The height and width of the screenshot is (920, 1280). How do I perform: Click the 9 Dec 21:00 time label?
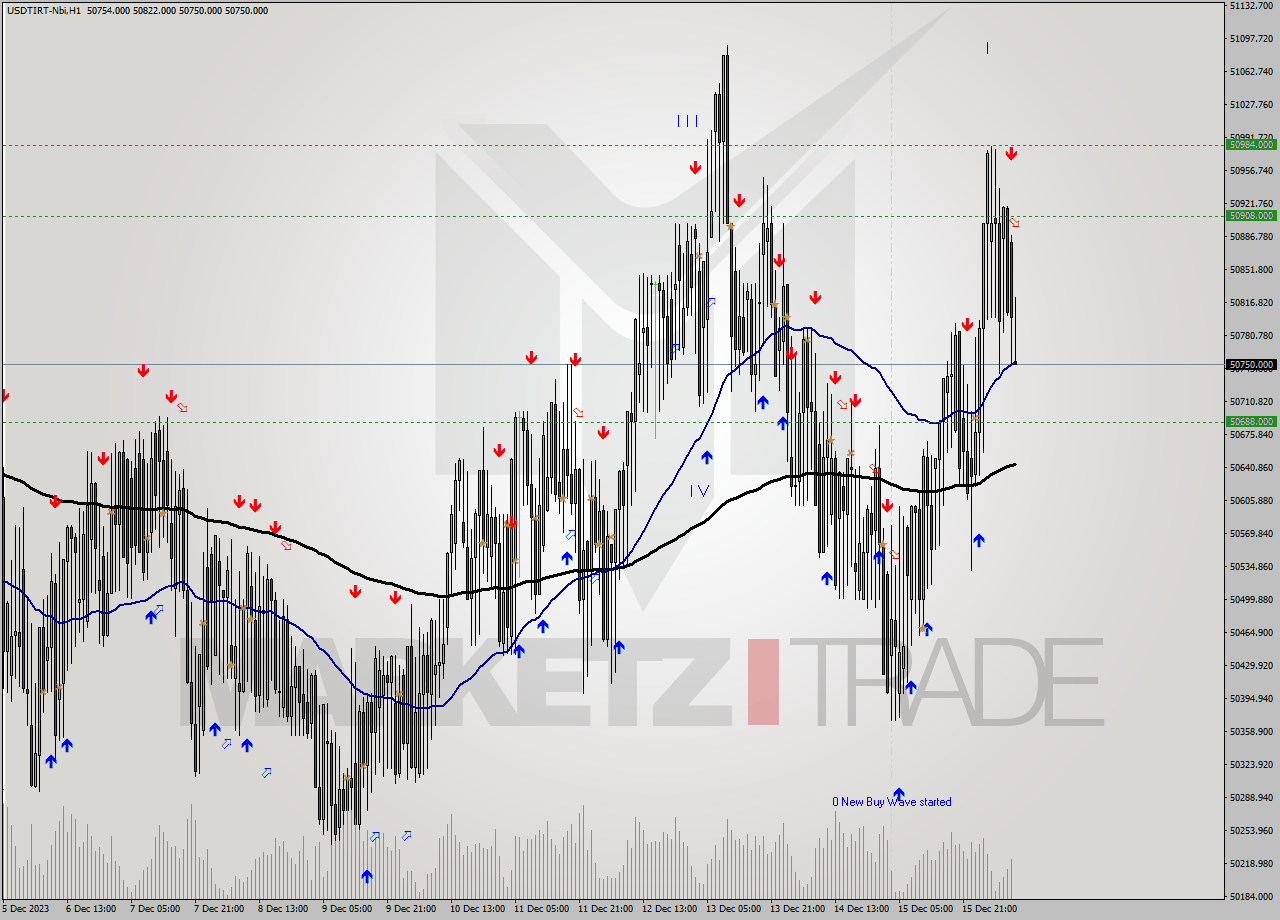coord(410,909)
